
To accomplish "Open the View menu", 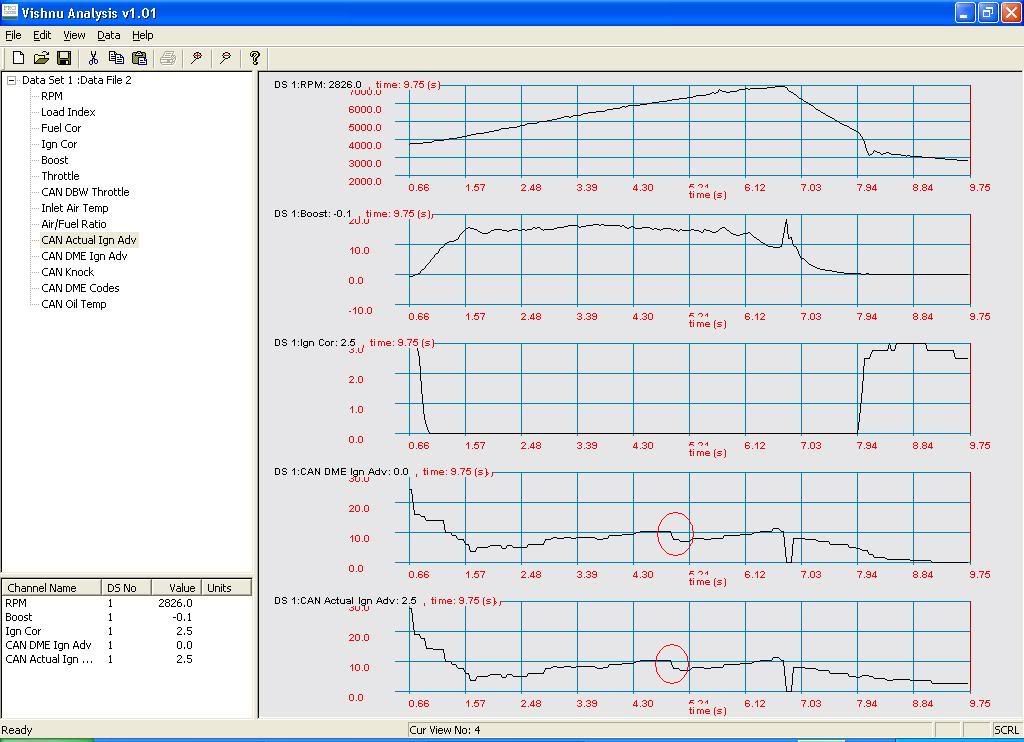I will pyautogui.click(x=74, y=35).
